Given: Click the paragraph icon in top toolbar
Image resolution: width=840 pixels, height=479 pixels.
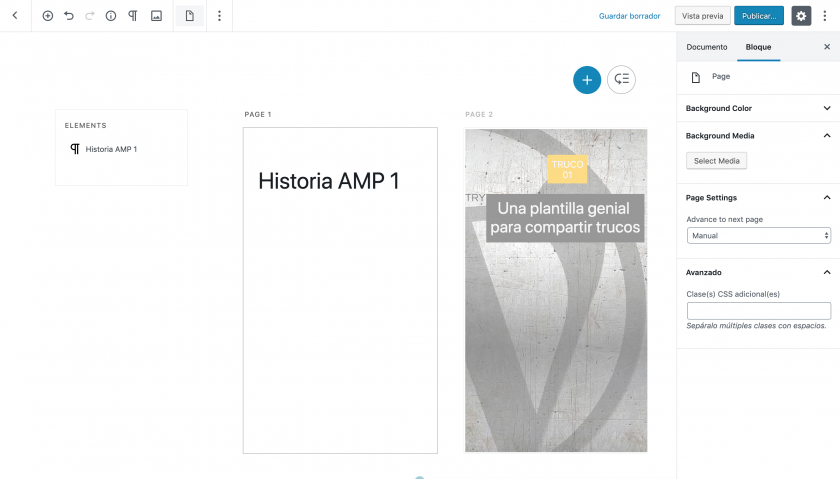Looking at the screenshot, I should pos(132,16).
